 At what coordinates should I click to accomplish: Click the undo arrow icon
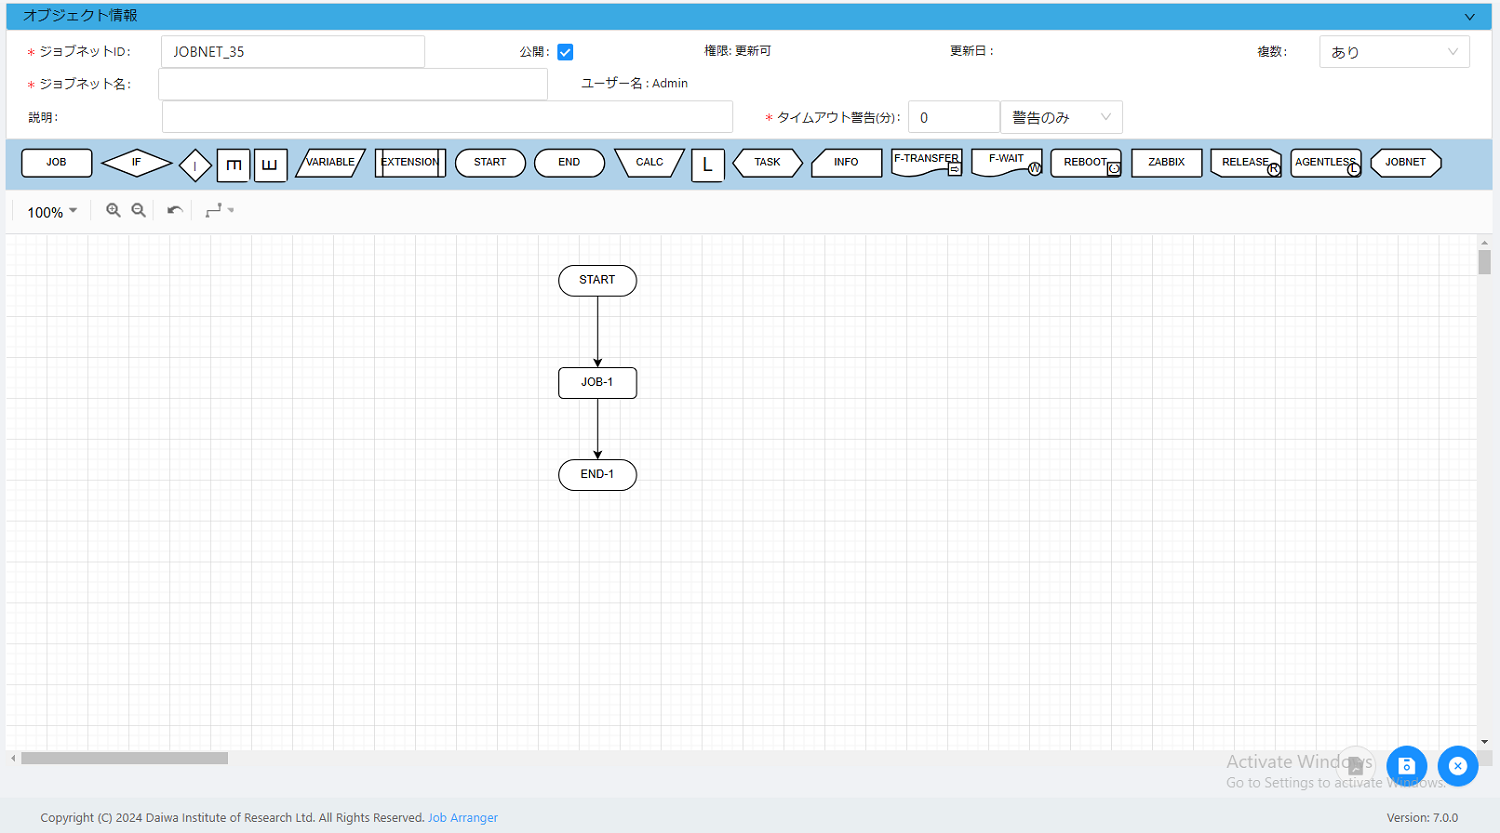173,210
